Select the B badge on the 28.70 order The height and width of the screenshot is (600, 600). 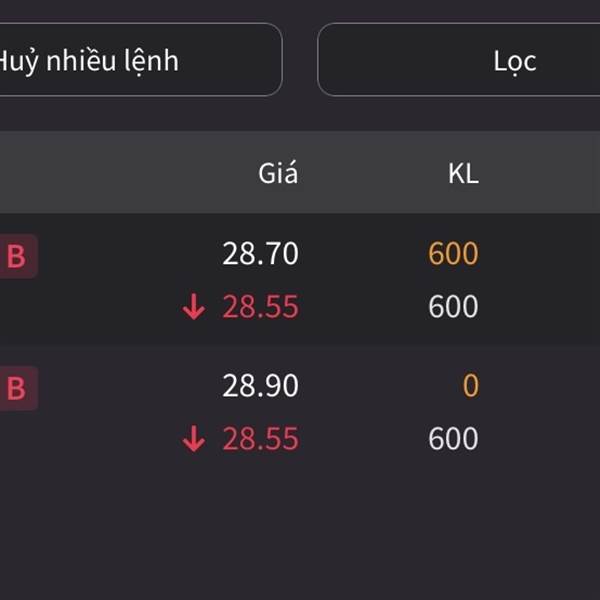coord(17,256)
